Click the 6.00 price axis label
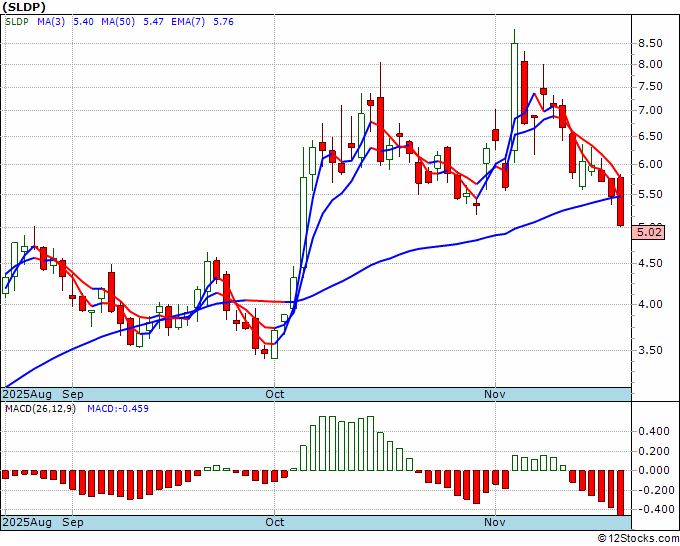 650,164
